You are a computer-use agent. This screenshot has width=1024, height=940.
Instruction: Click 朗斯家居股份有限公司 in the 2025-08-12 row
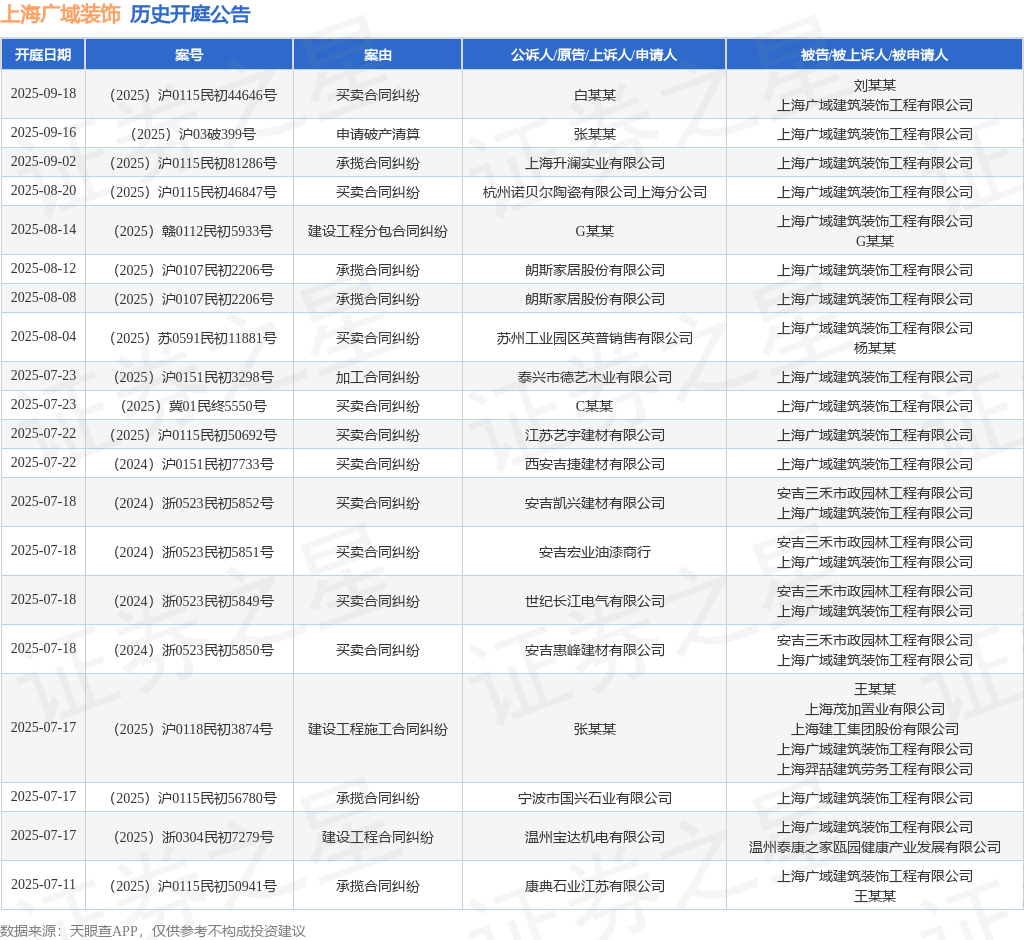click(594, 270)
